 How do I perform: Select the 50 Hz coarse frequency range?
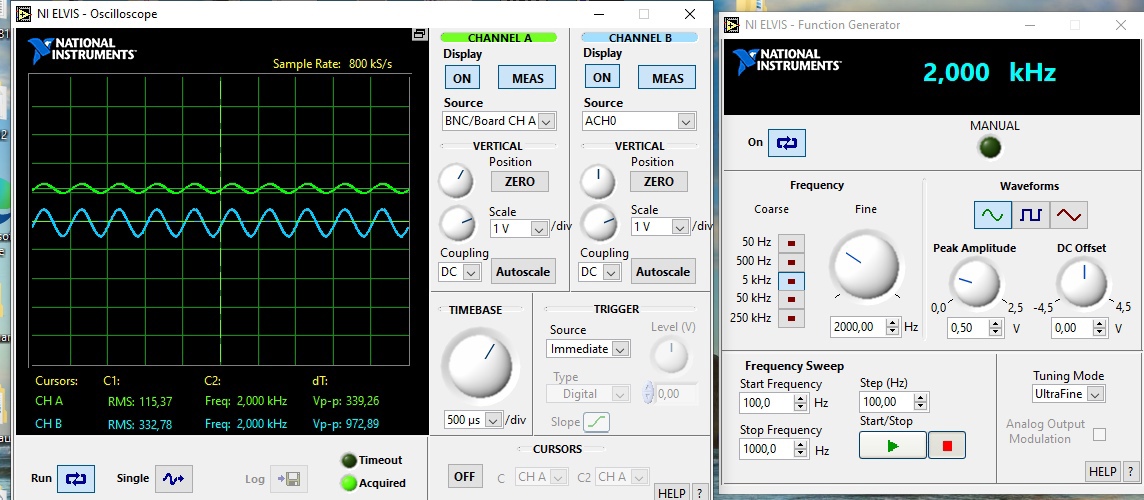pos(792,242)
